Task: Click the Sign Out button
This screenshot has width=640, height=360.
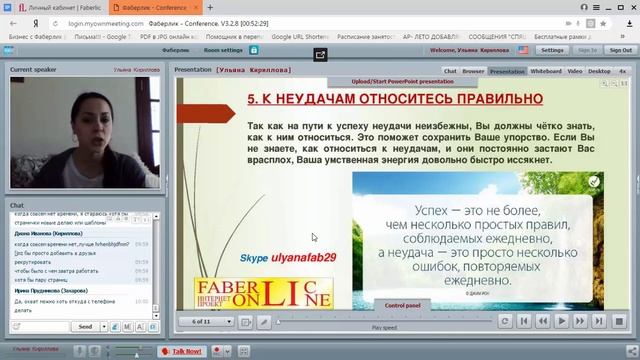Action: tap(620, 50)
